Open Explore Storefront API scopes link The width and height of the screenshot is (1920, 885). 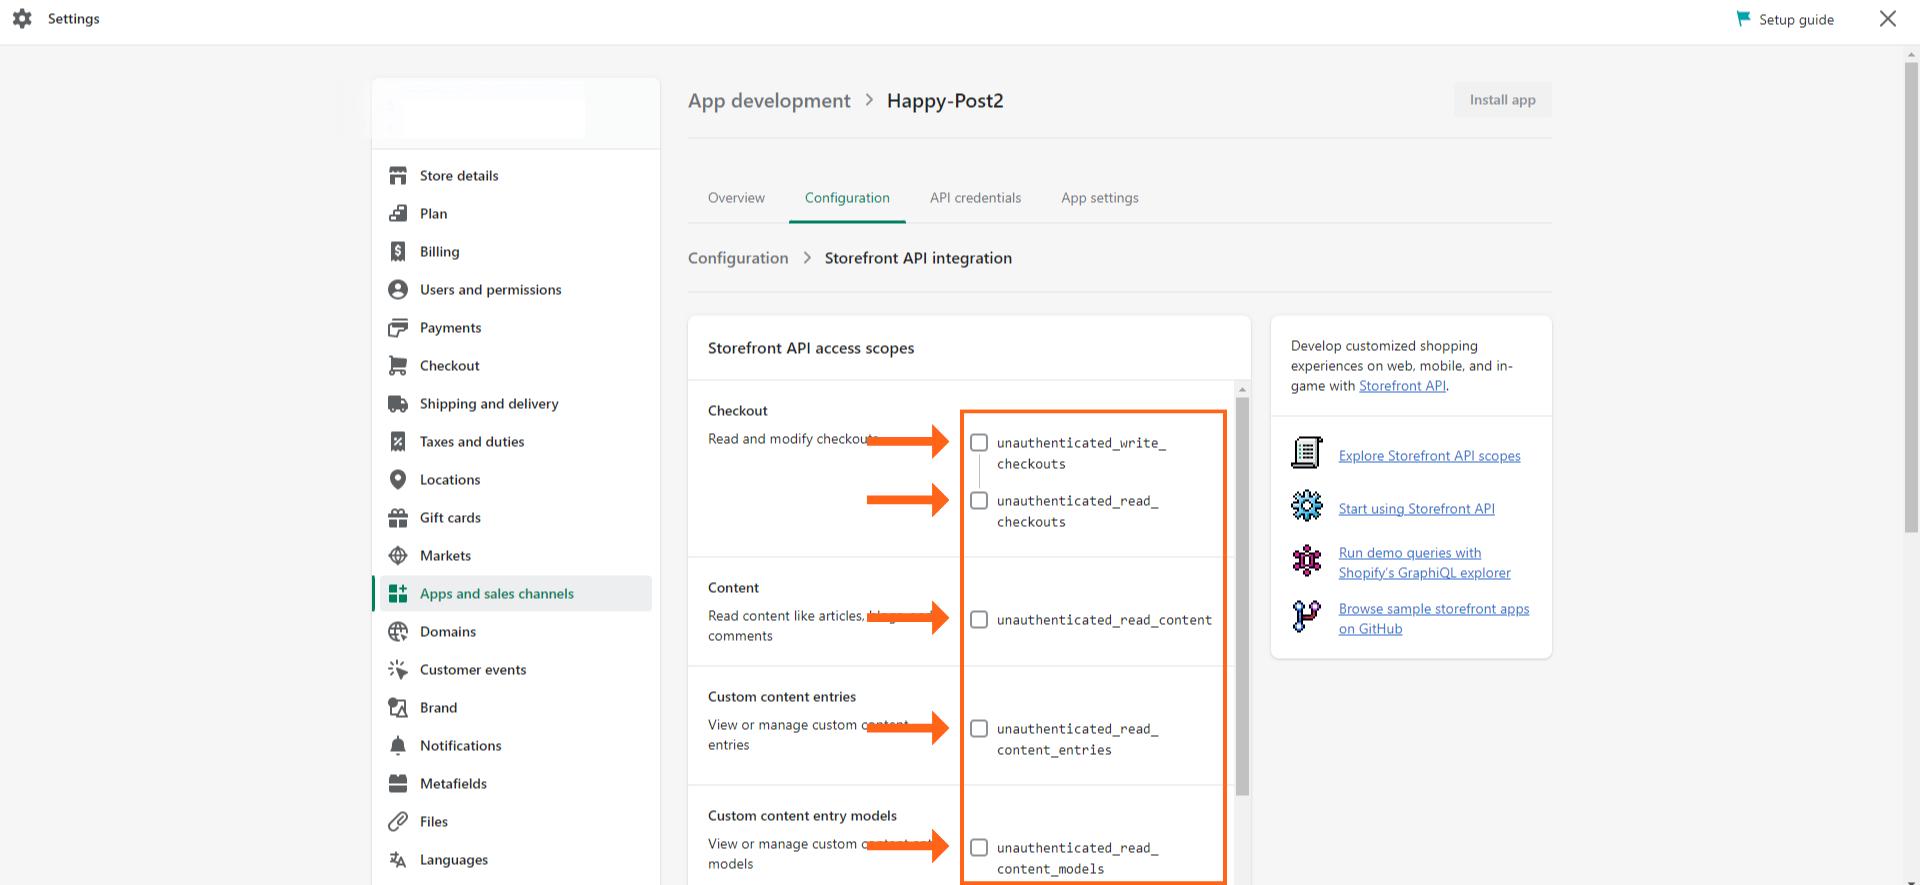(x=1429, y=456)
